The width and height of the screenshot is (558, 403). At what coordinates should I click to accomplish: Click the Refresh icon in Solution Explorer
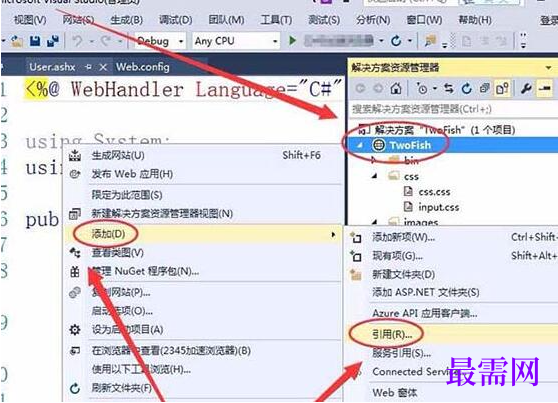pos(467,88)
